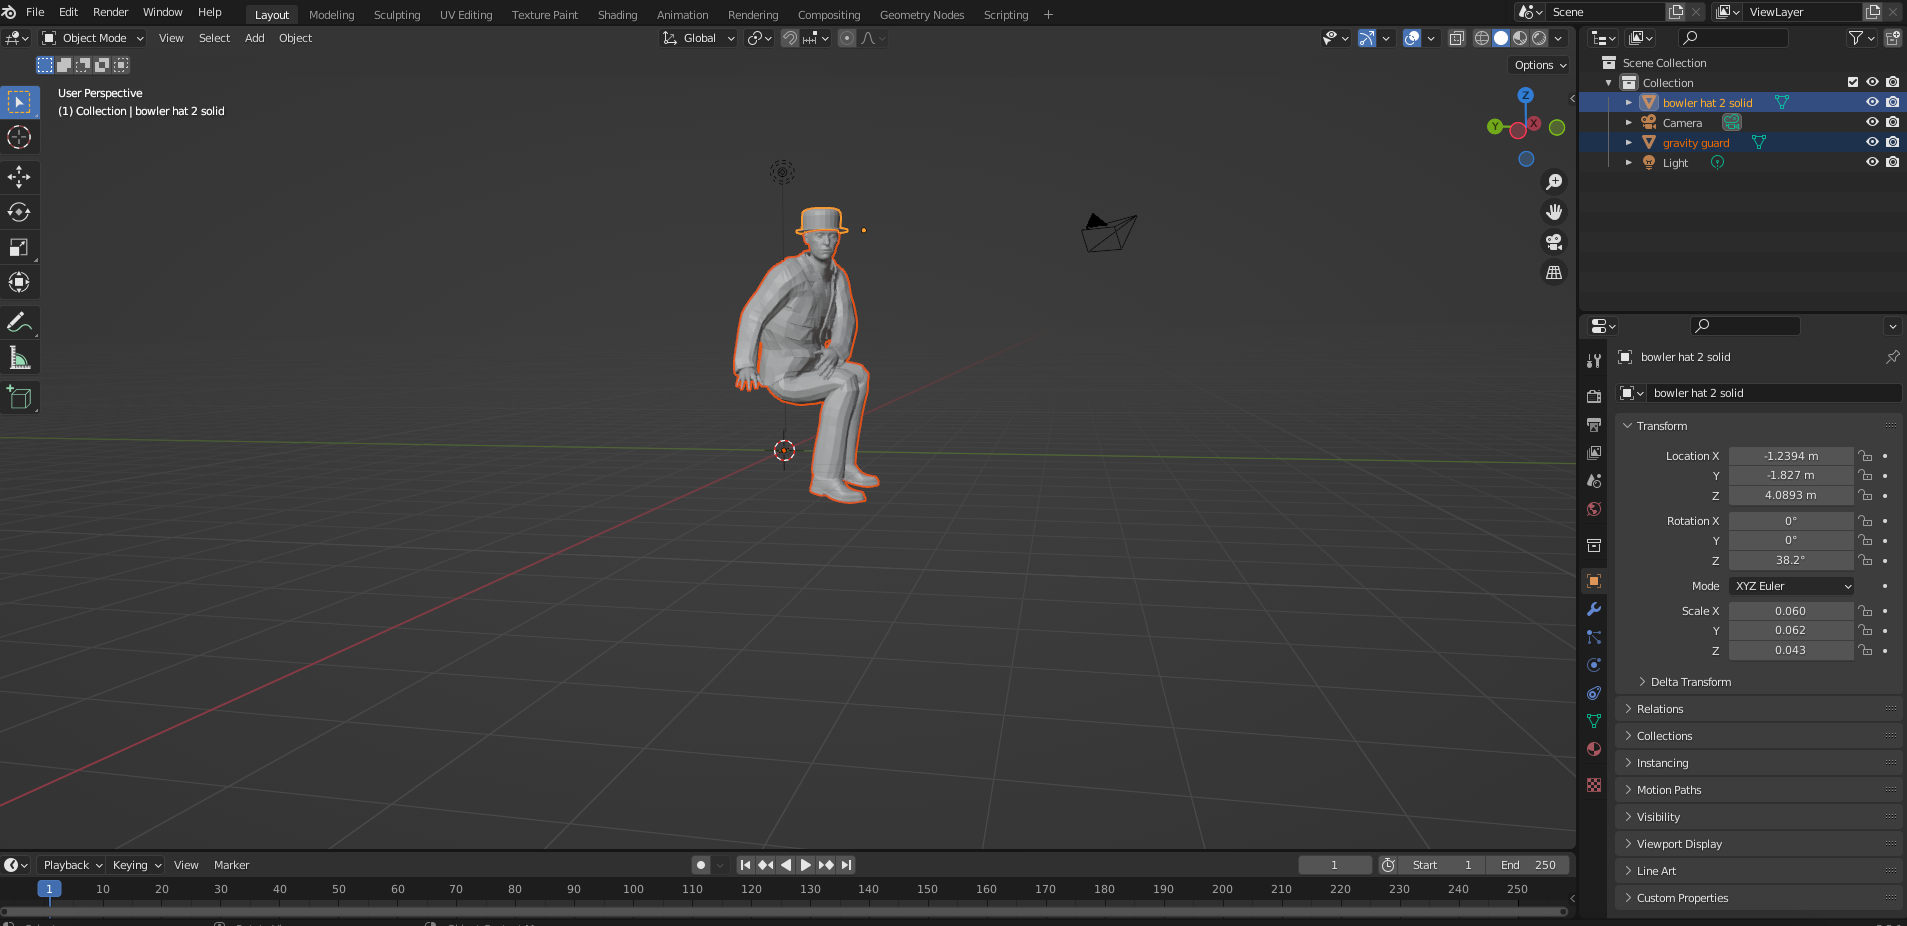
Task: Expand the Delta Transform section
Action: pyautogui.click(x=1690, y=681)
